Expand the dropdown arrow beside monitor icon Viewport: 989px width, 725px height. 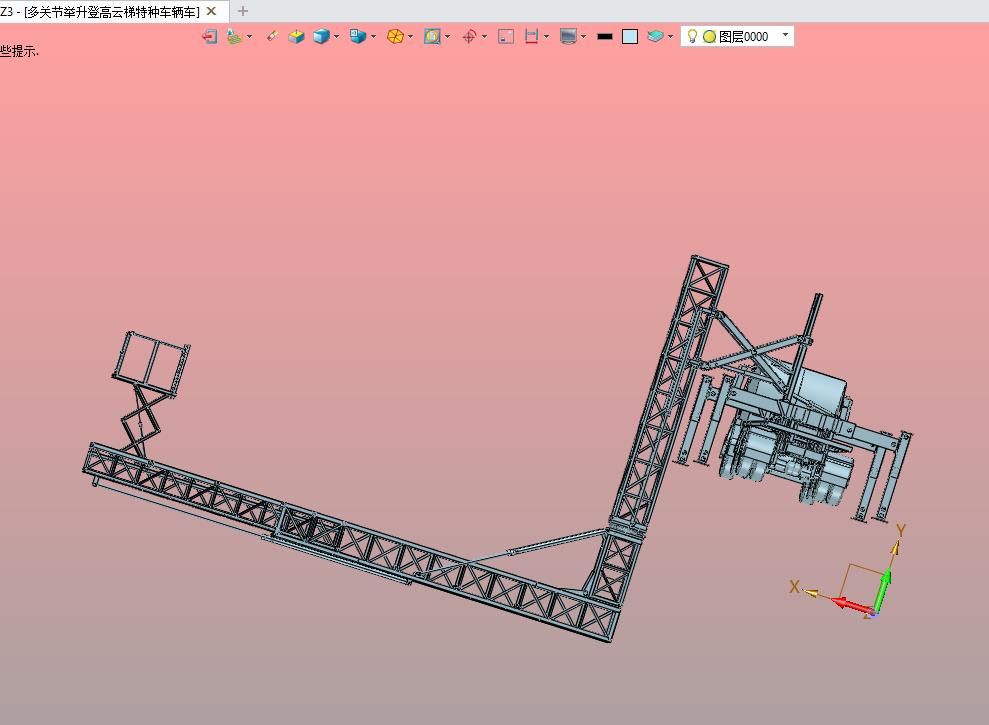point(584,36)
